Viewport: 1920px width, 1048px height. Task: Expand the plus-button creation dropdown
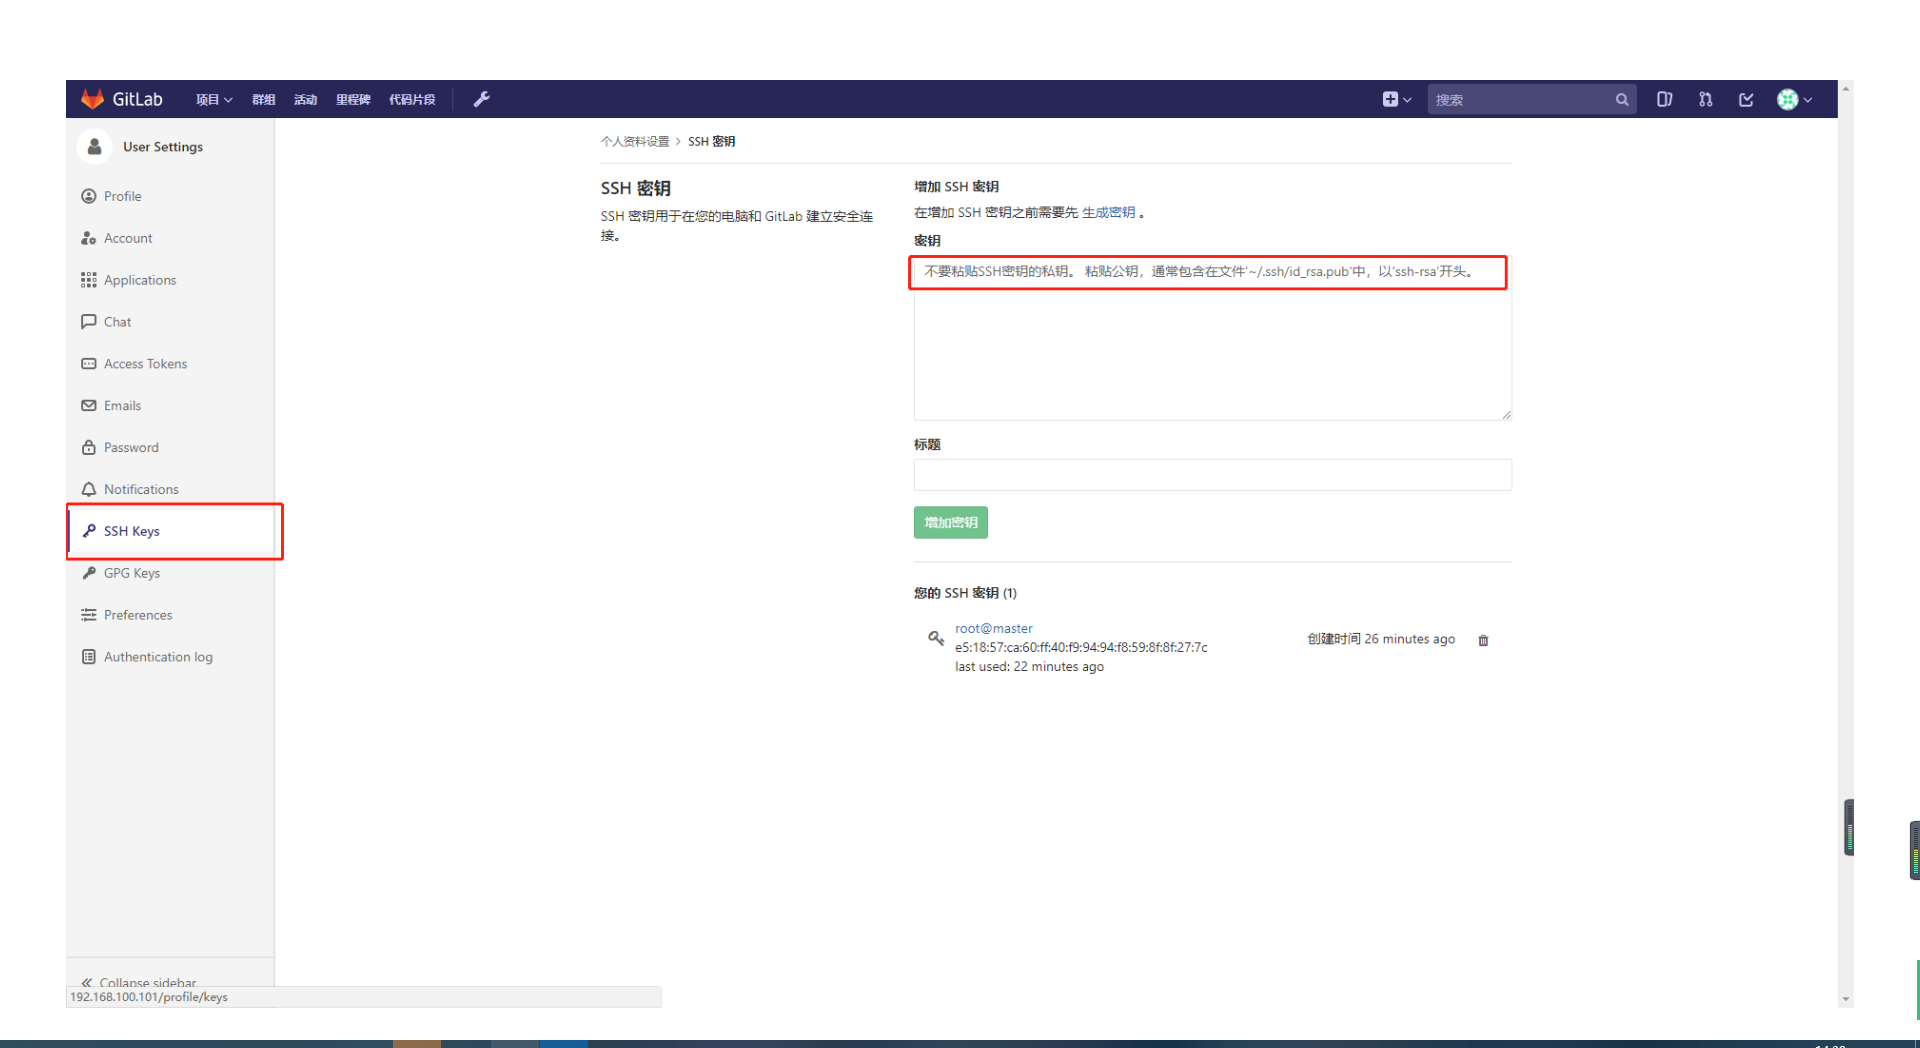click(1397, 99)
